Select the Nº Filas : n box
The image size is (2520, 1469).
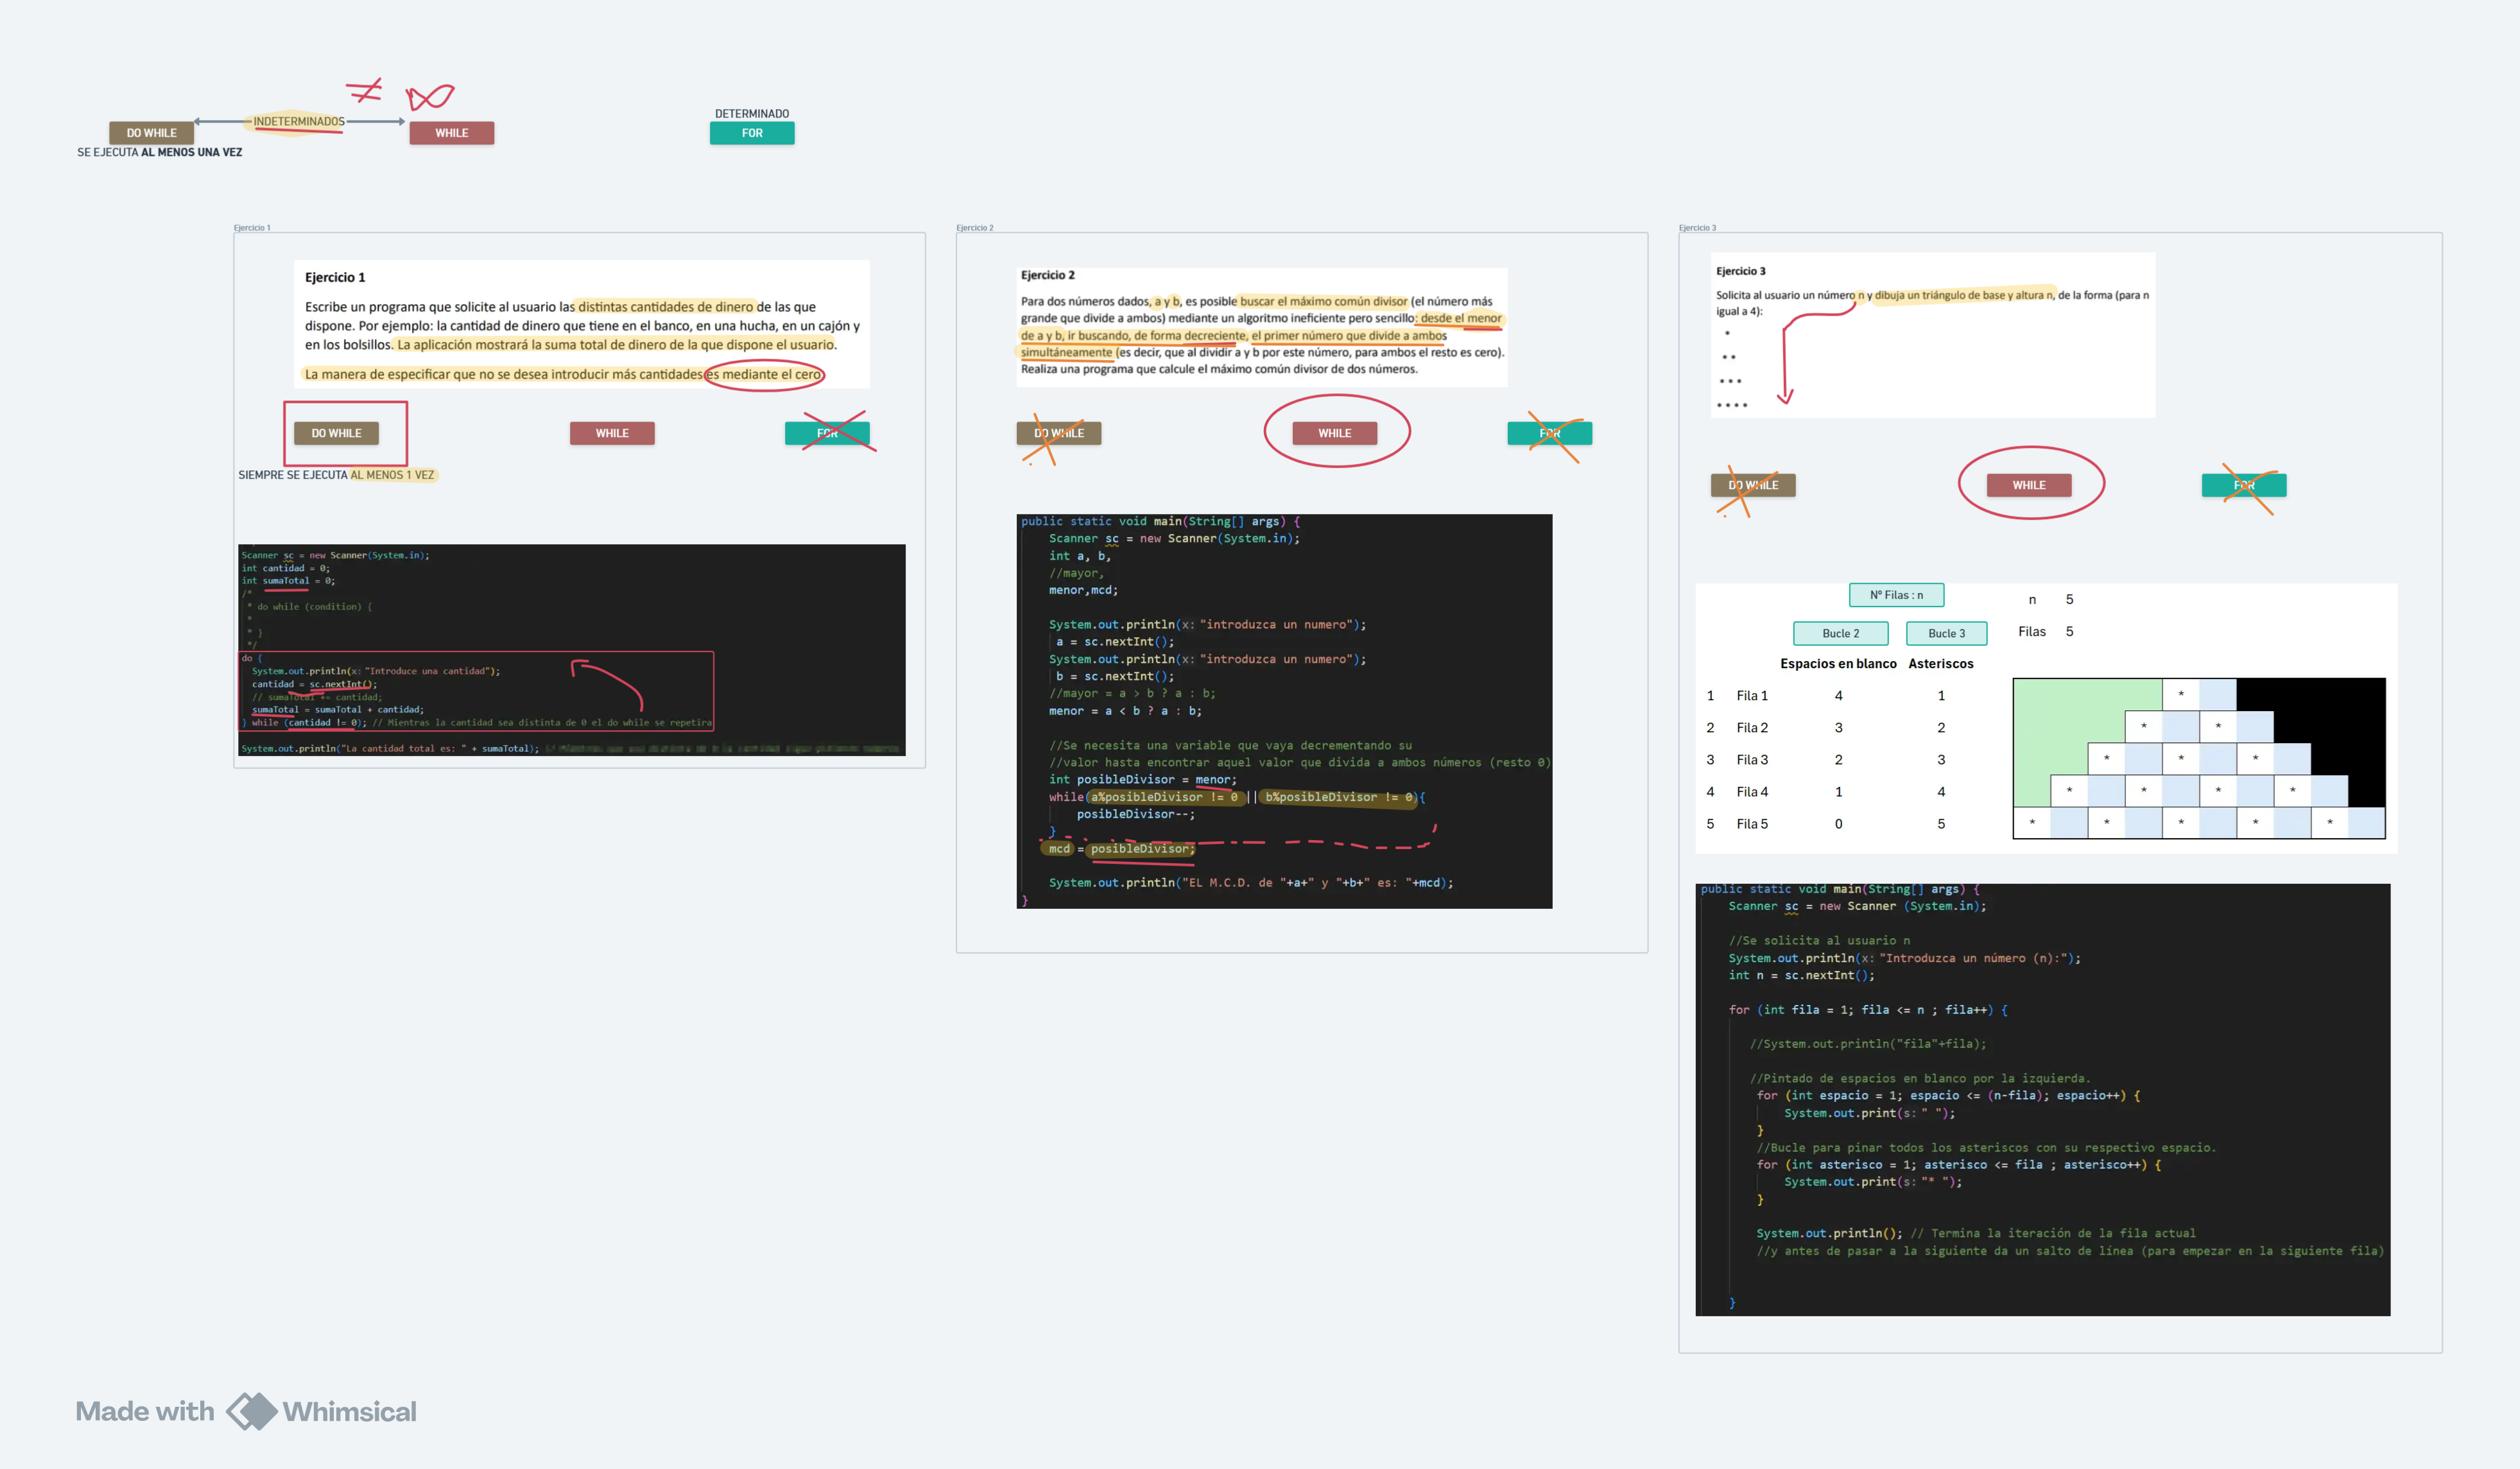point(1896,595)
